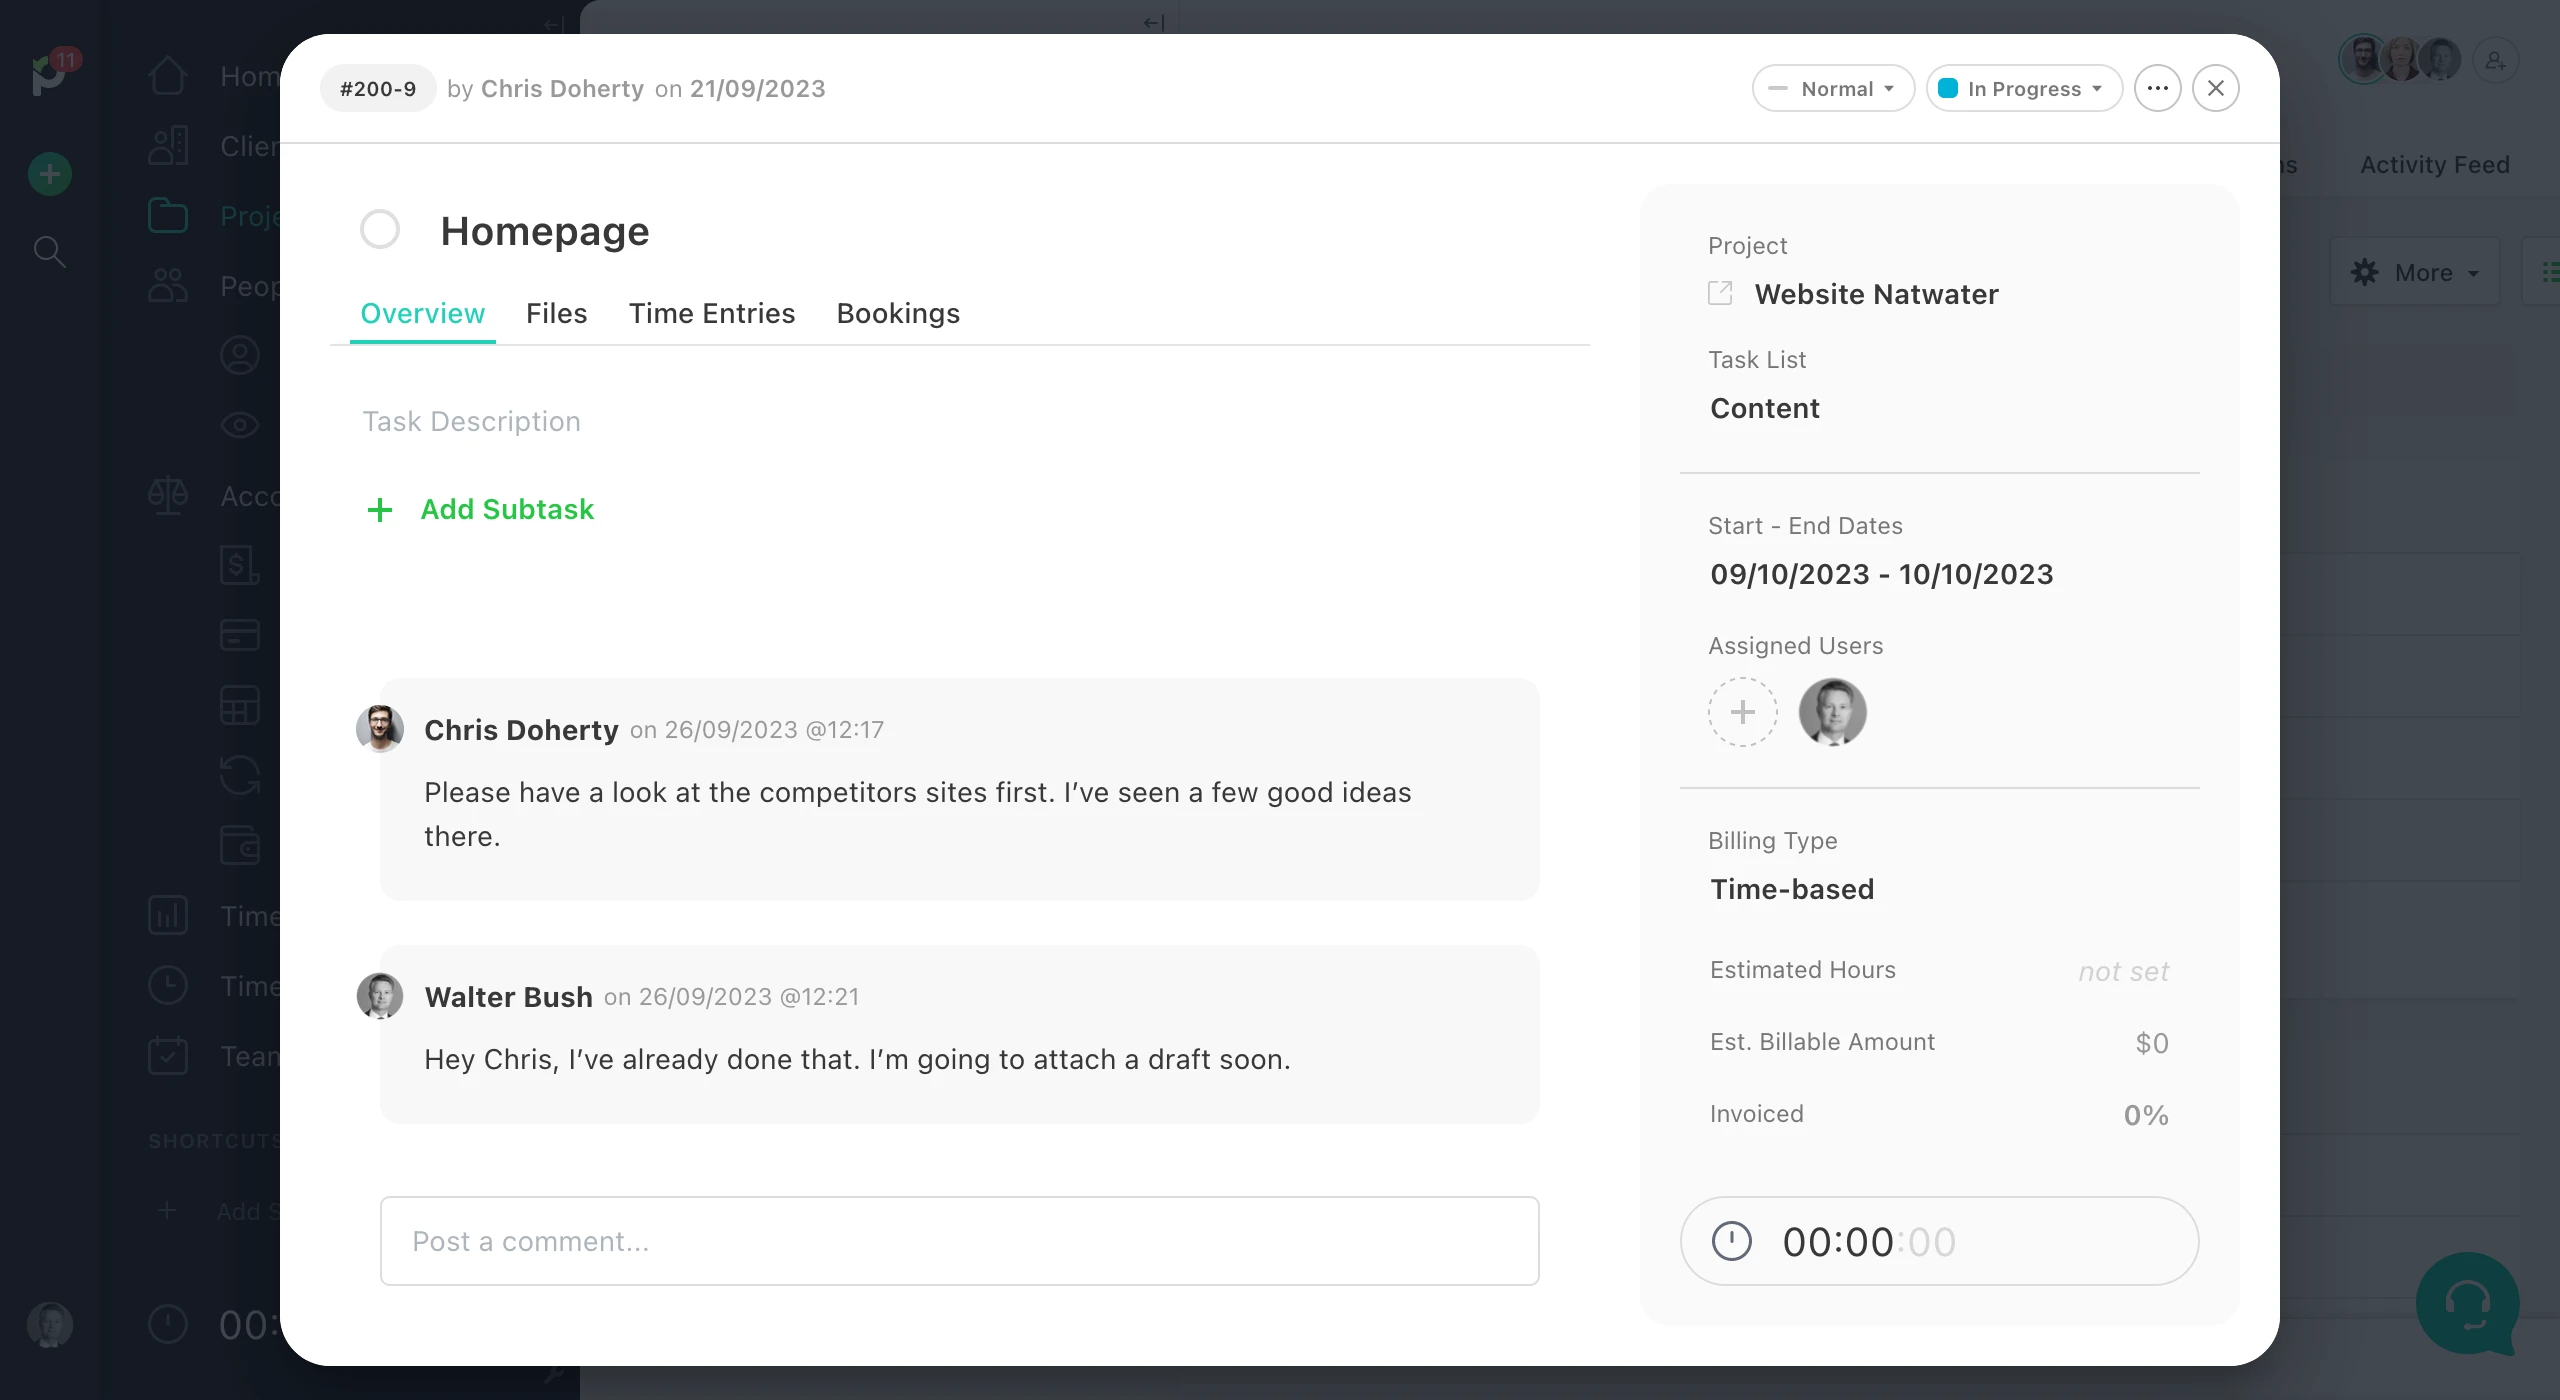Viewport: 2560px width, 1400px height.
Task: Click the Content task list name
Action: click(1764, 408)
